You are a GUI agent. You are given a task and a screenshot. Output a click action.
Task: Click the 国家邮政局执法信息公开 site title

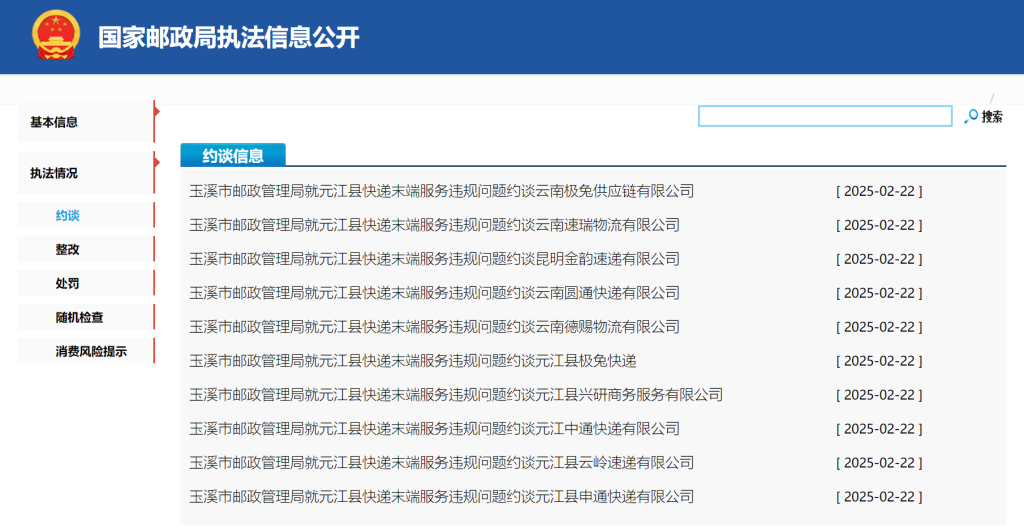point(228,38)
